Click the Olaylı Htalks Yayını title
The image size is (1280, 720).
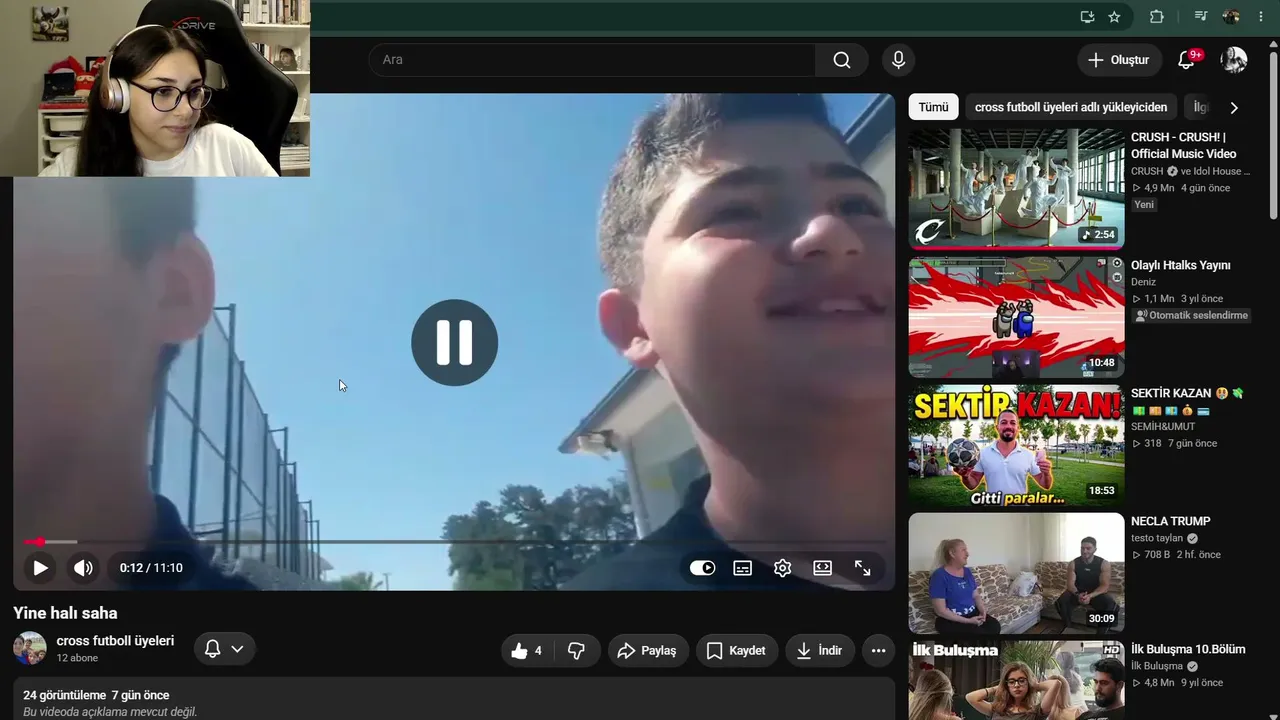[x=1181, y=265]
